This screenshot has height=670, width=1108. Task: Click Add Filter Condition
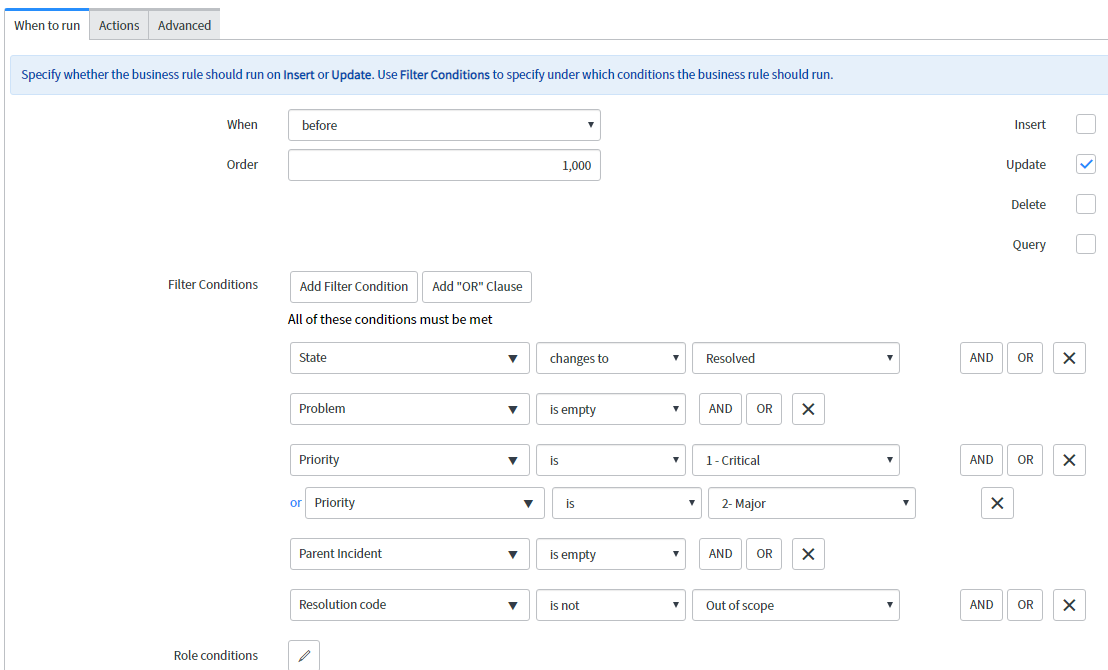(x=353, y=287)
